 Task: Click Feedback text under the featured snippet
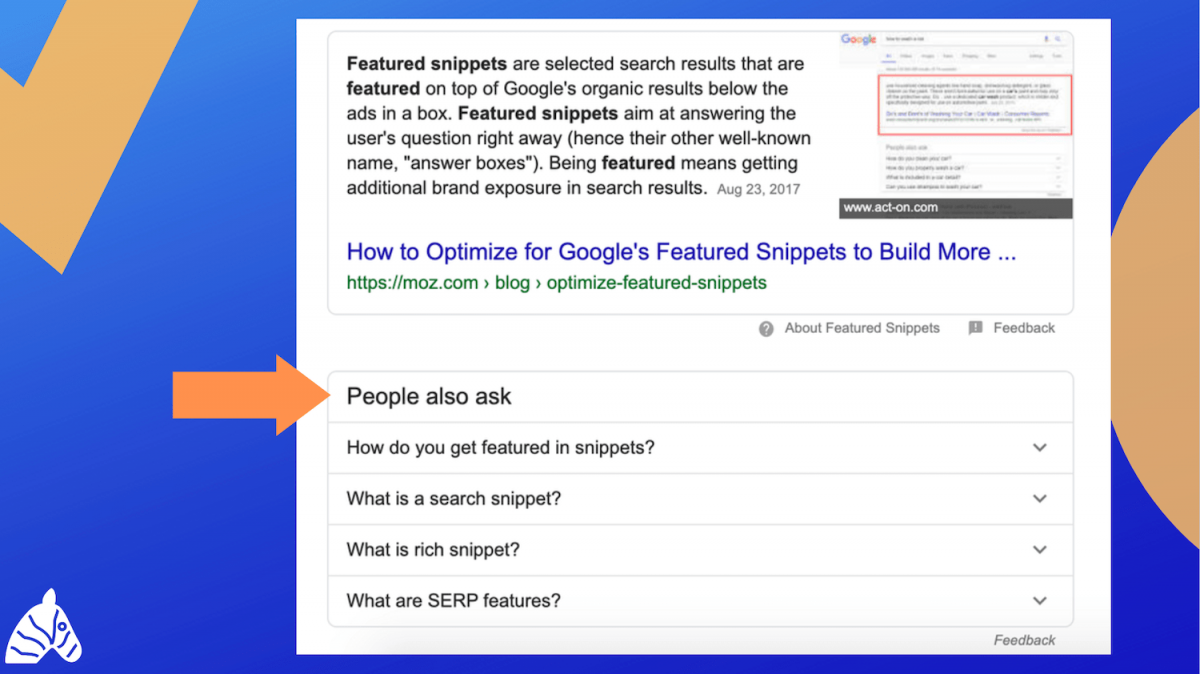click(x=1024, y=328)
